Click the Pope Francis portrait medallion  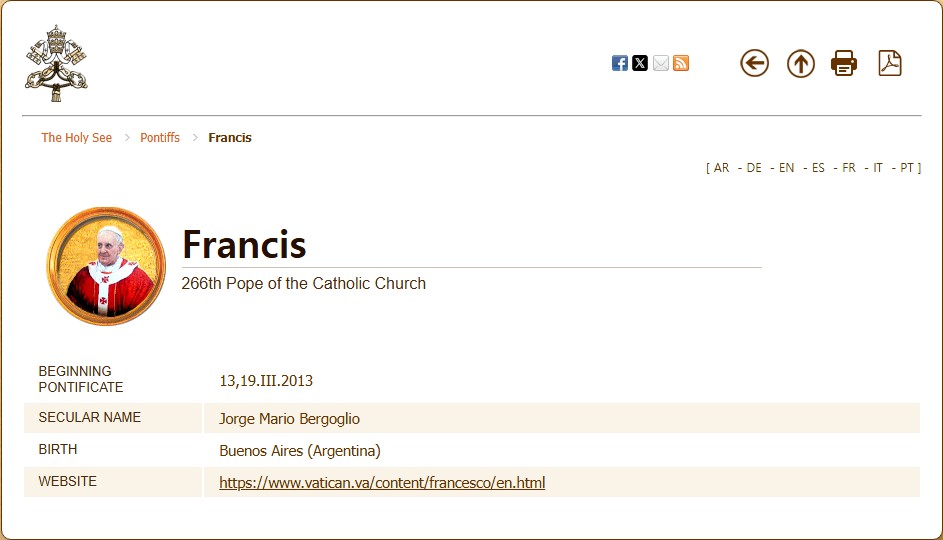(x=106, y=266)
